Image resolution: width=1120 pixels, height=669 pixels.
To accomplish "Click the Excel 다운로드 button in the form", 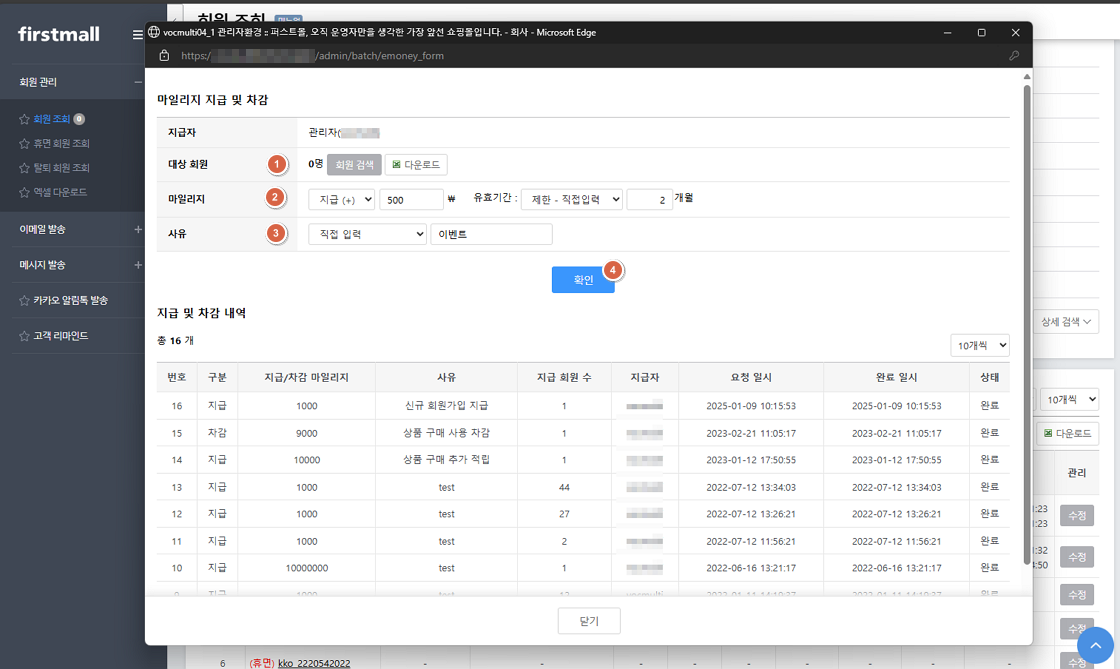I will click(x=416, y=165).
